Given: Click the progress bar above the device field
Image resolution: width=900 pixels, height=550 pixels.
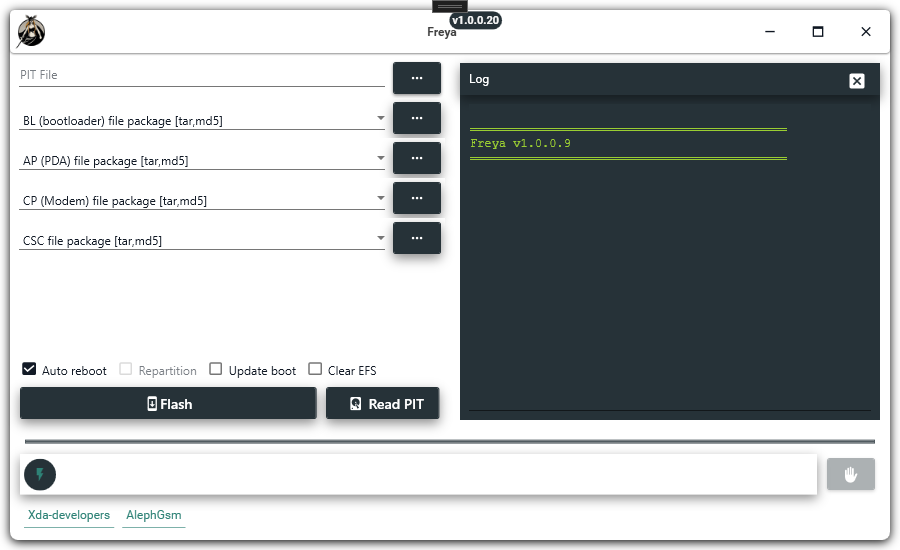Looking at the screenshot, I should tap(449, 441).
